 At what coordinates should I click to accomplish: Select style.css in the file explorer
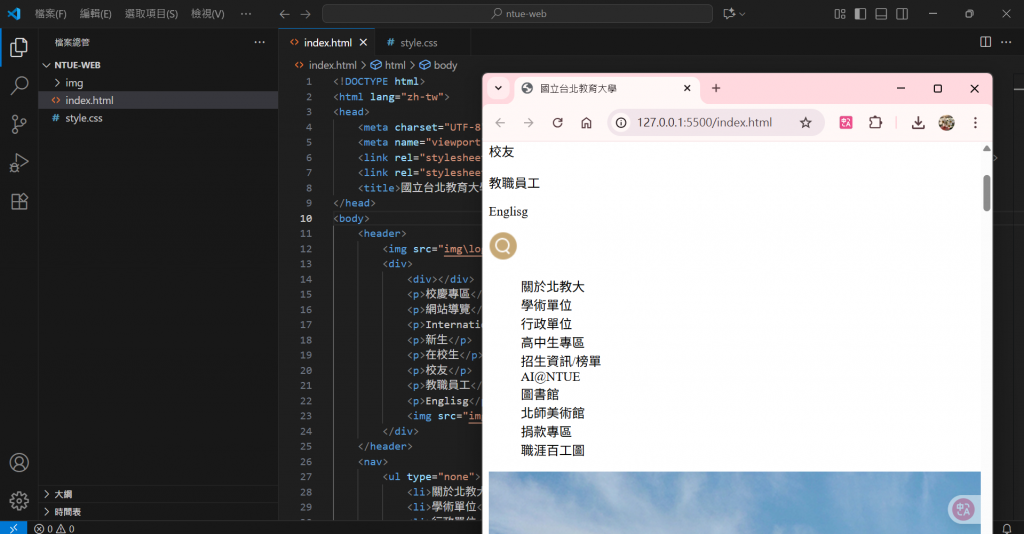pyautogui.click(x=159, y=118)
